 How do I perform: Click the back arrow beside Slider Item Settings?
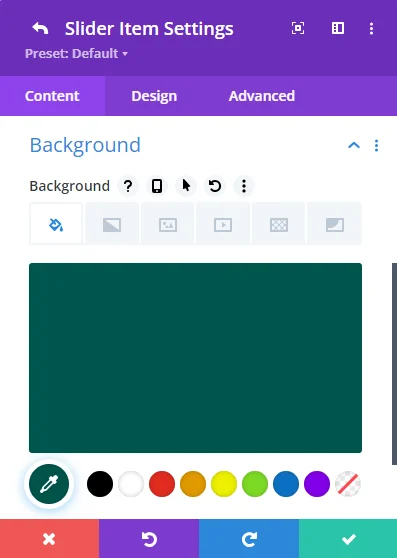40,28
